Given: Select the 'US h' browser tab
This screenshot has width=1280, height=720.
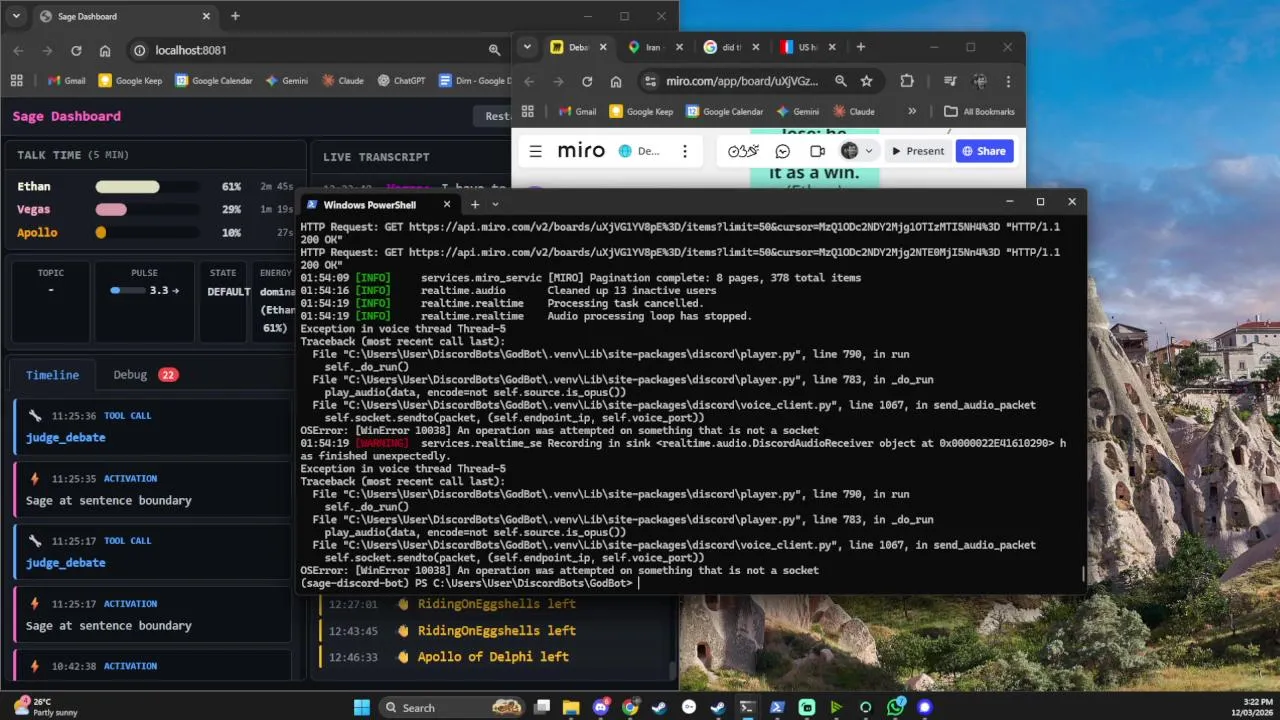Looking at the screenshot, I should coord(806,47).
